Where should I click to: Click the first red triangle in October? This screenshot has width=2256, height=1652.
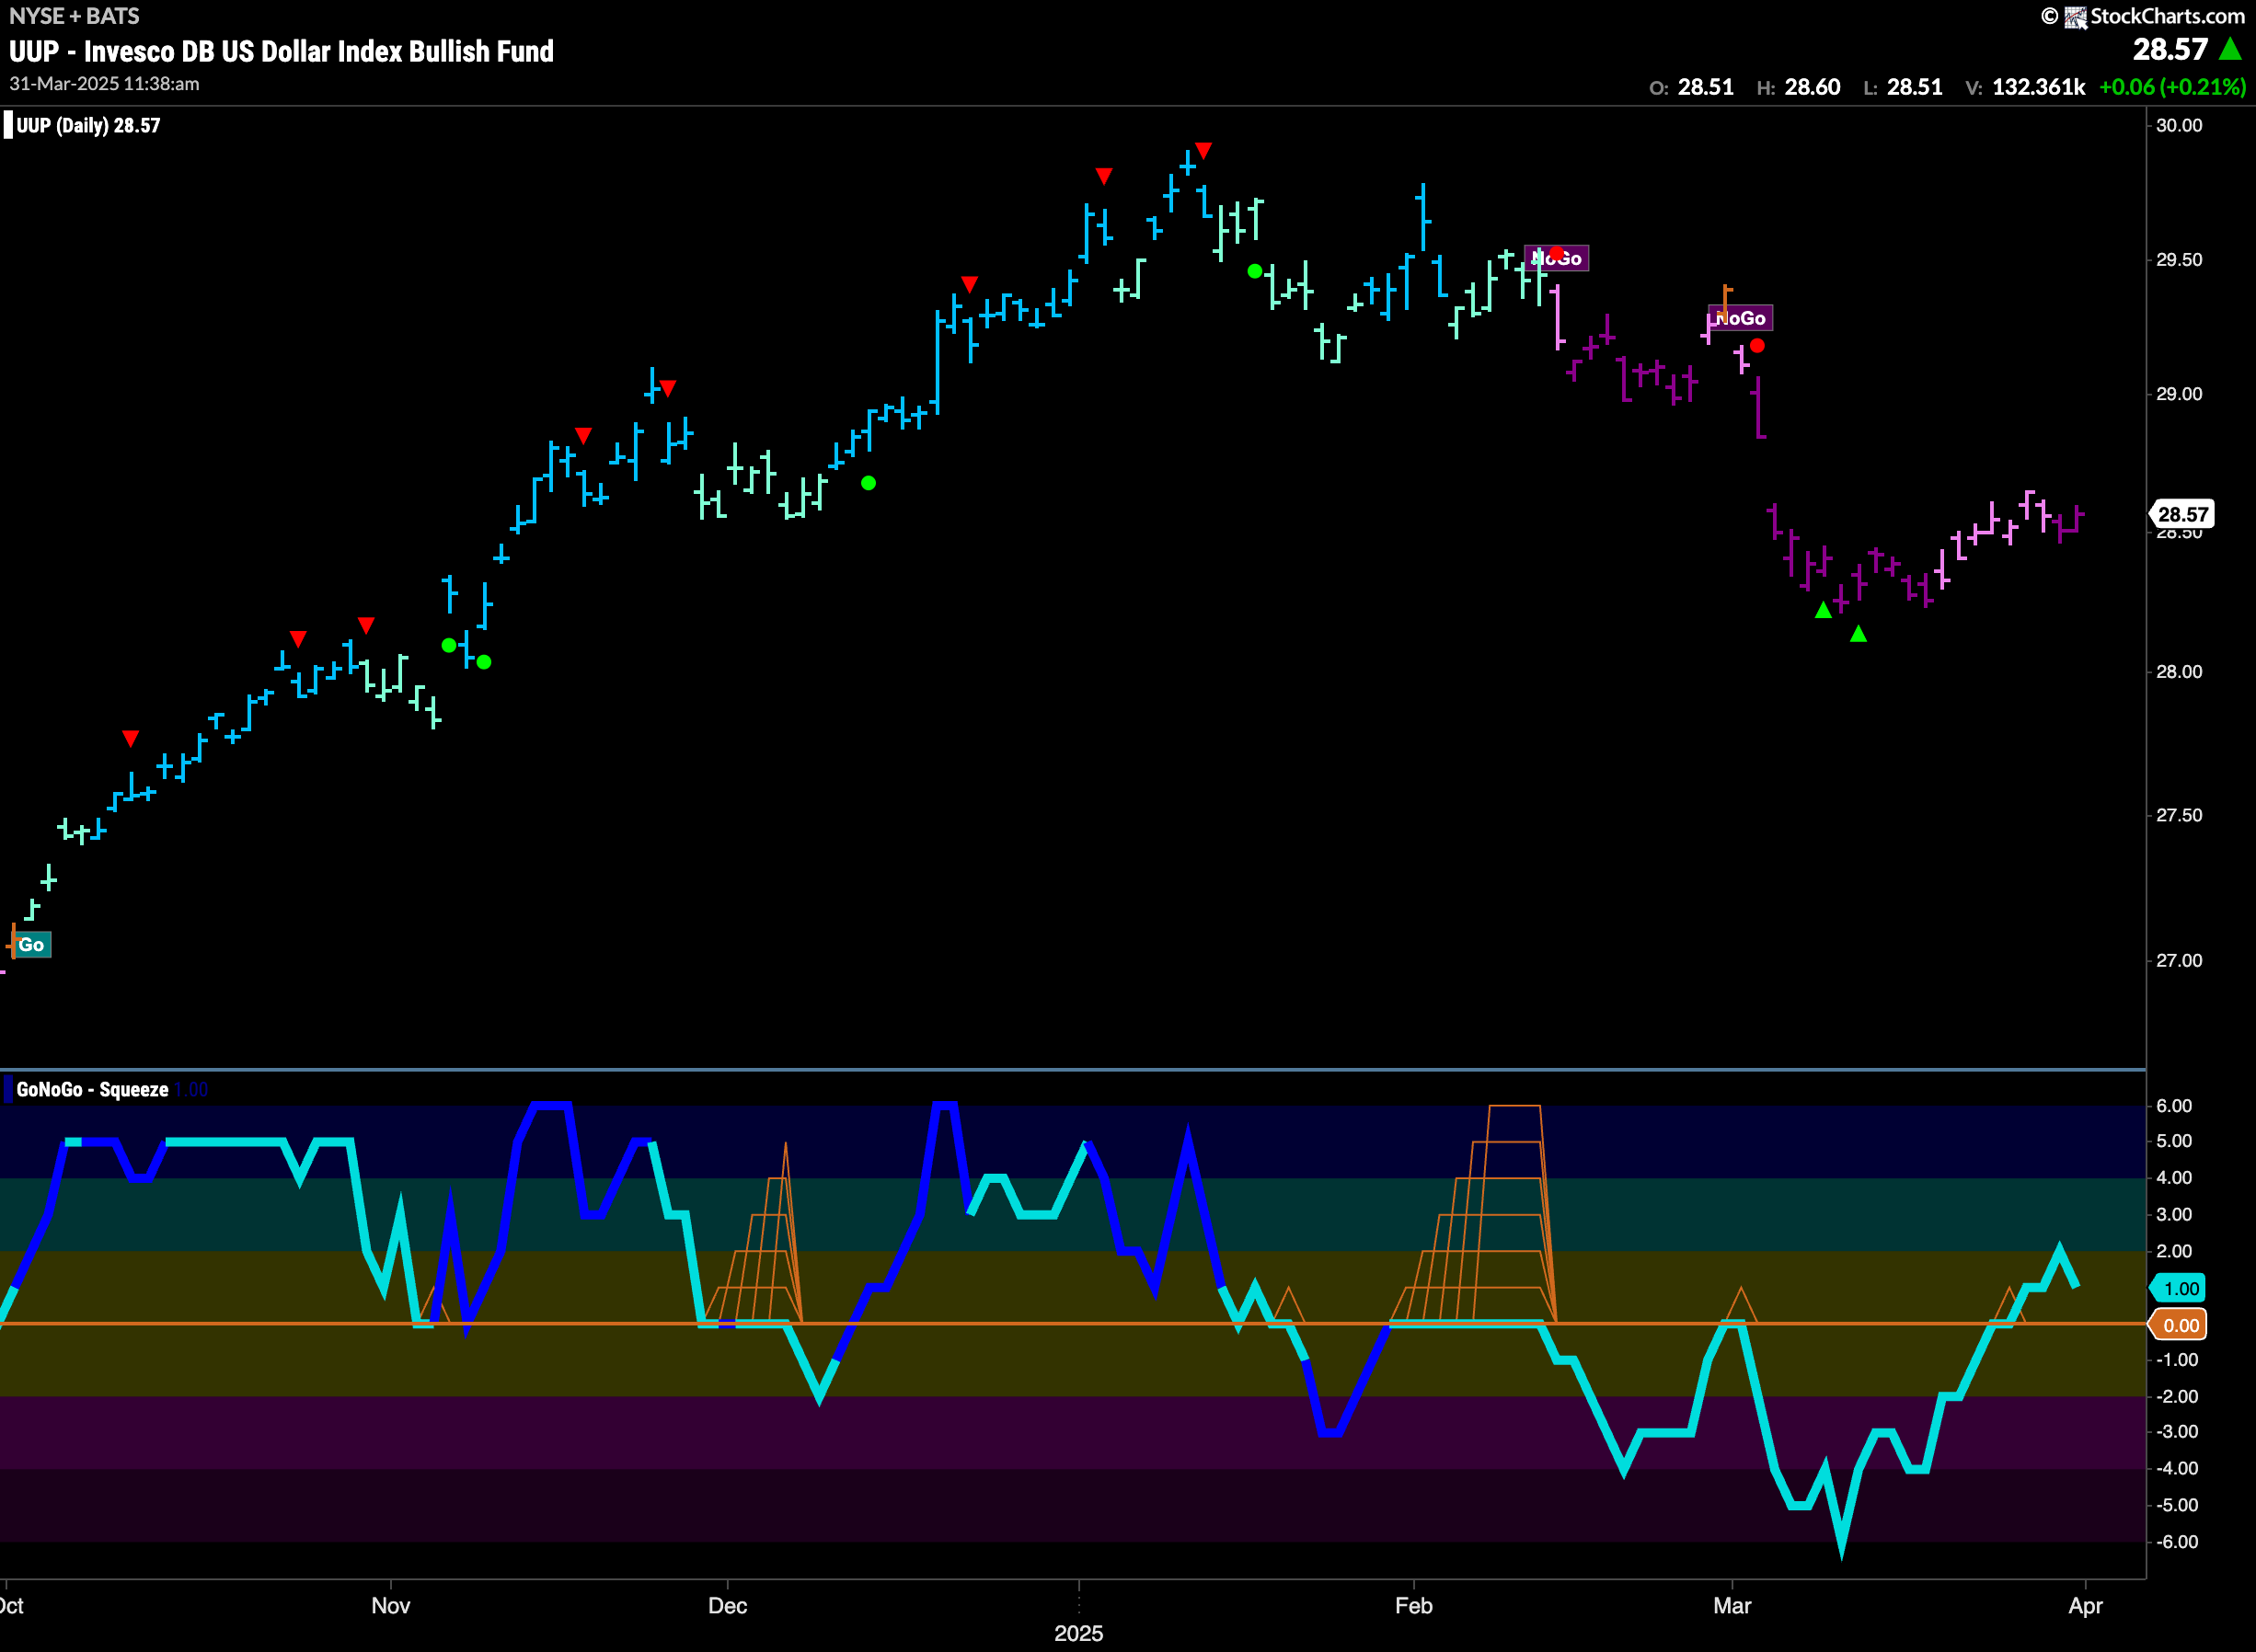(x=131, y=738)
